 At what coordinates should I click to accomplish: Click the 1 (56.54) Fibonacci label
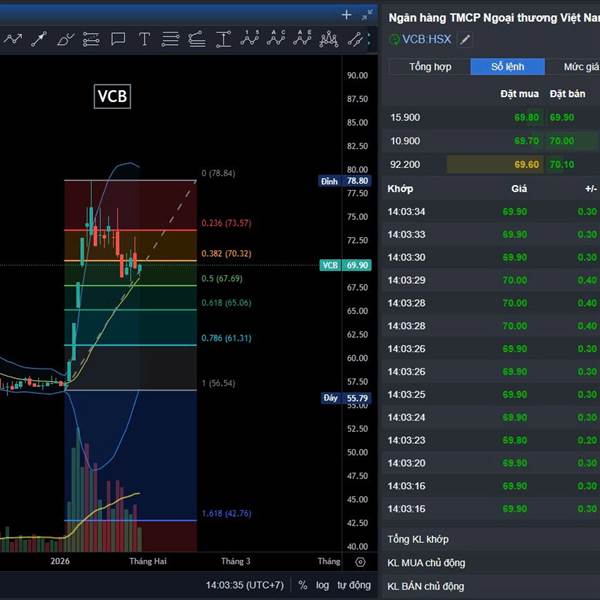coord(218,383)
